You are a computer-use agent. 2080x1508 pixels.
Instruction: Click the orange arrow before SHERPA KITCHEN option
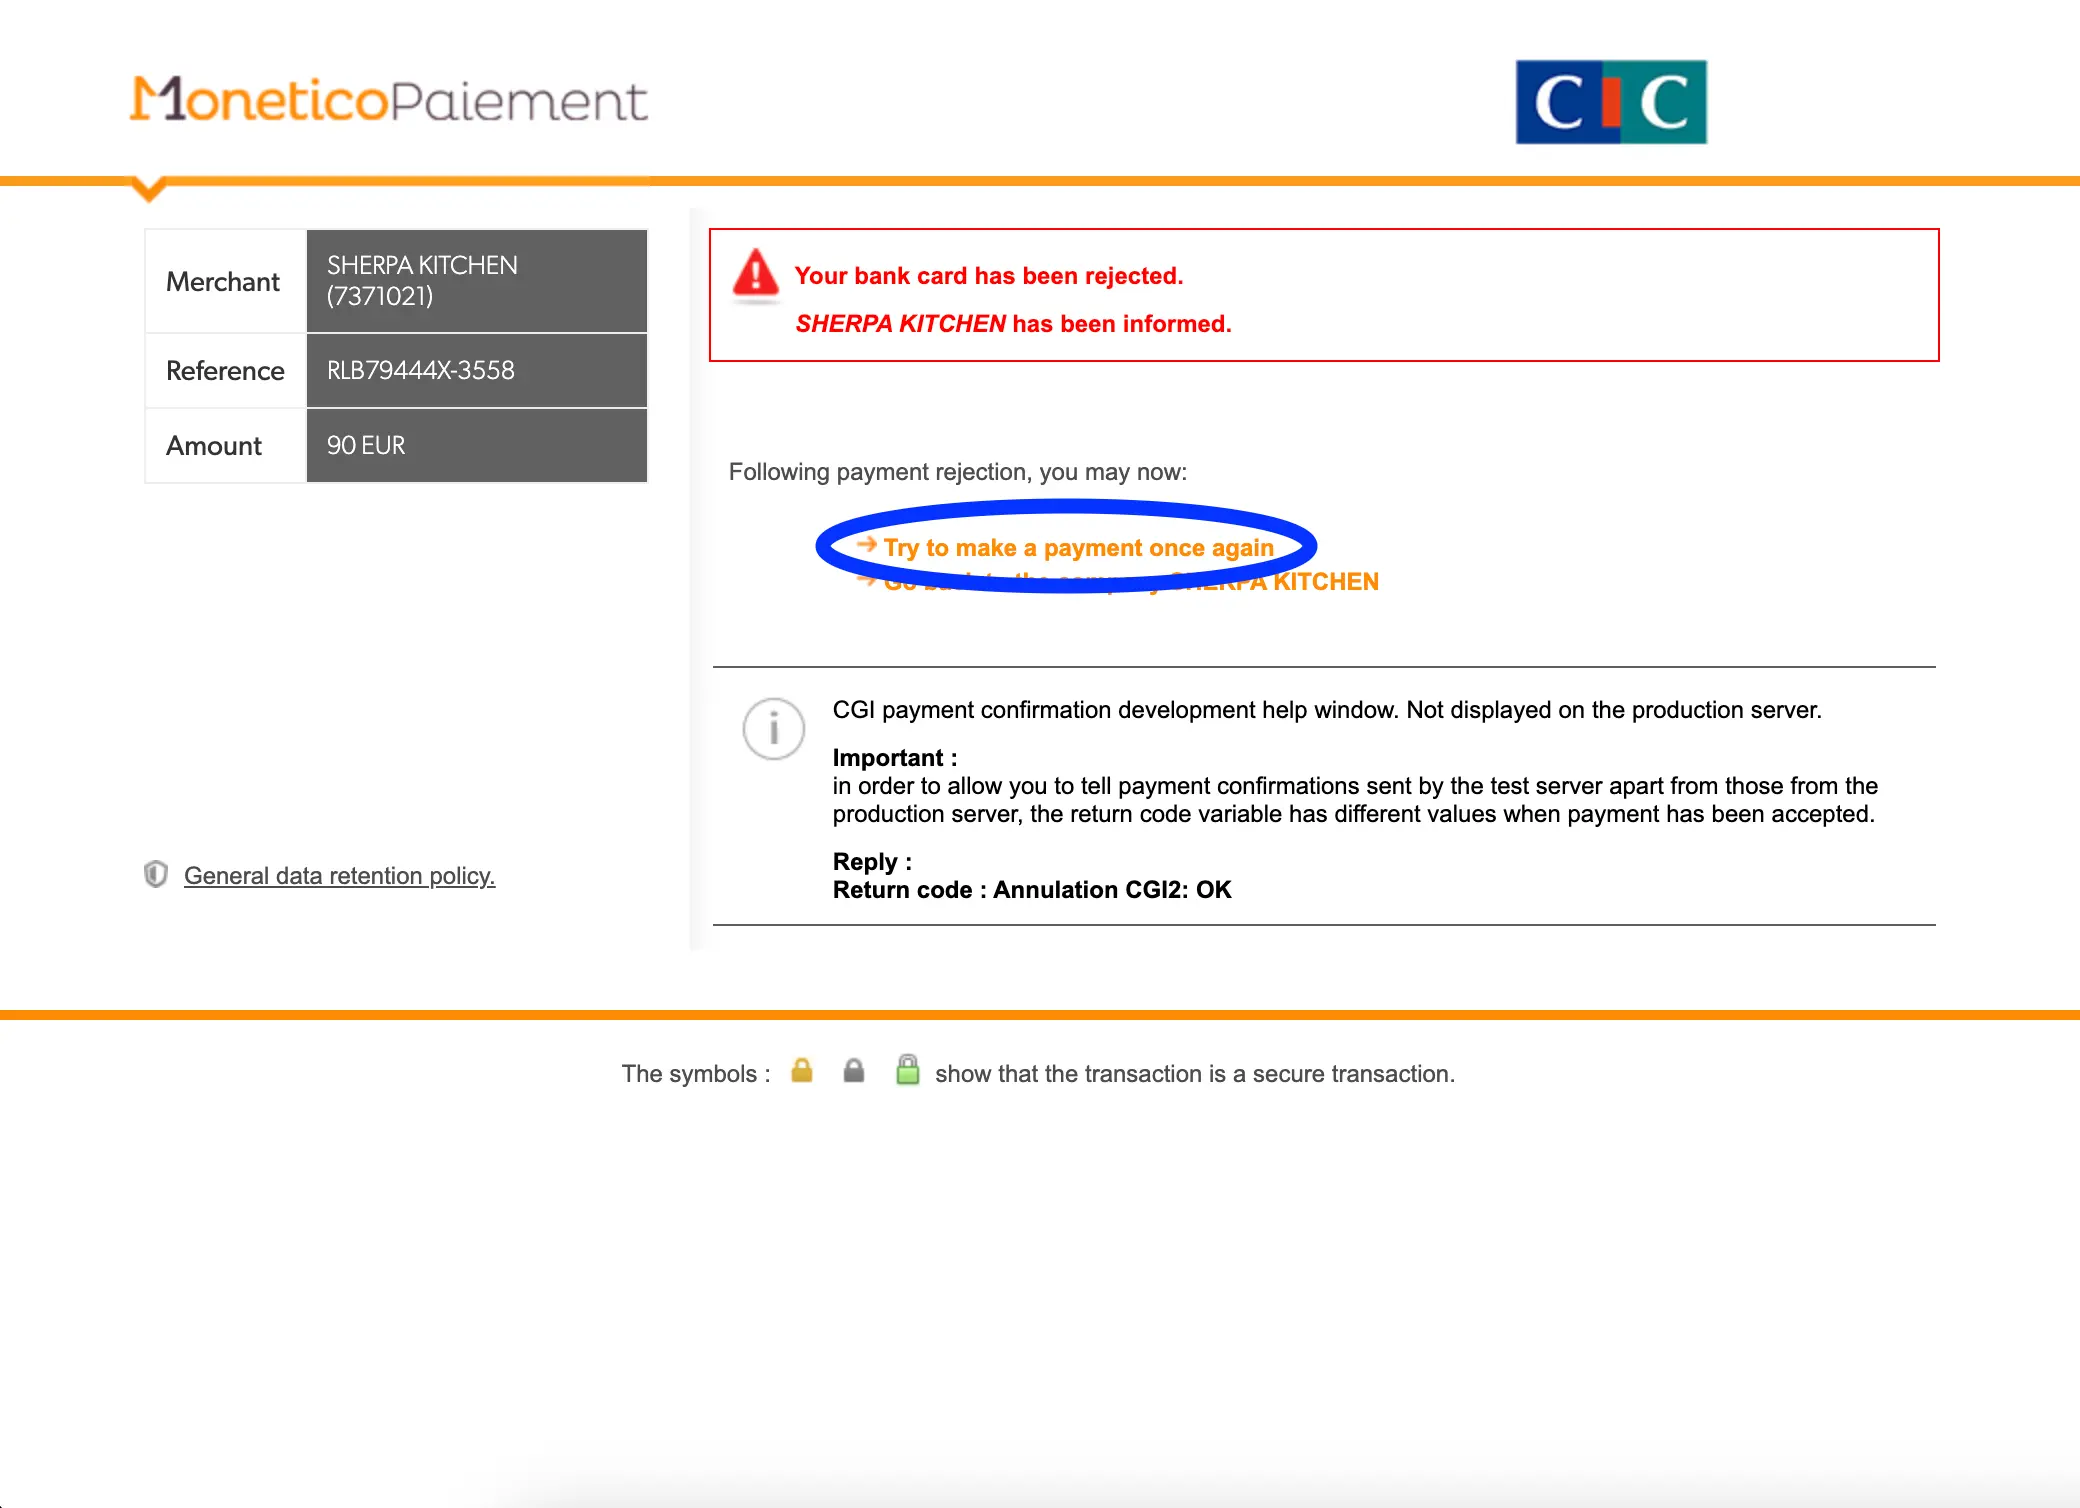pos(866,581)
